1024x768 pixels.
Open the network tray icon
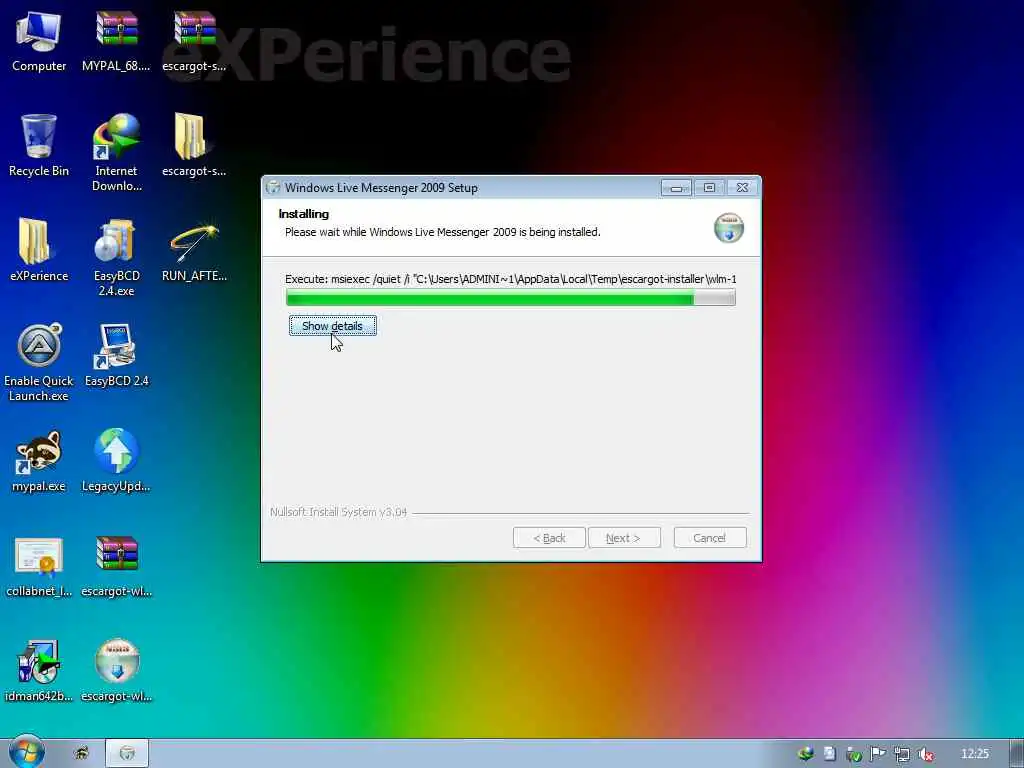(x=902, y=754)
